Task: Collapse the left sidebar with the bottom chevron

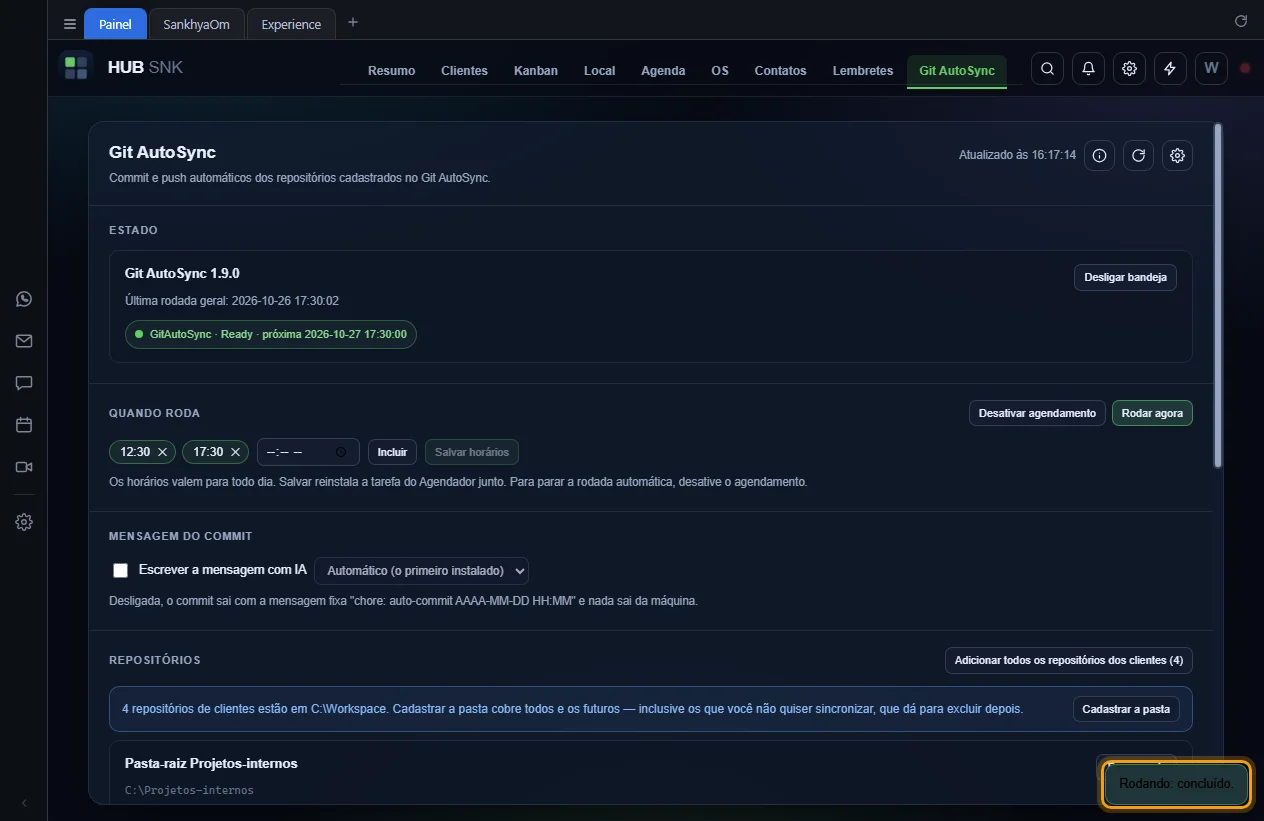Action: tap(24, 803)
